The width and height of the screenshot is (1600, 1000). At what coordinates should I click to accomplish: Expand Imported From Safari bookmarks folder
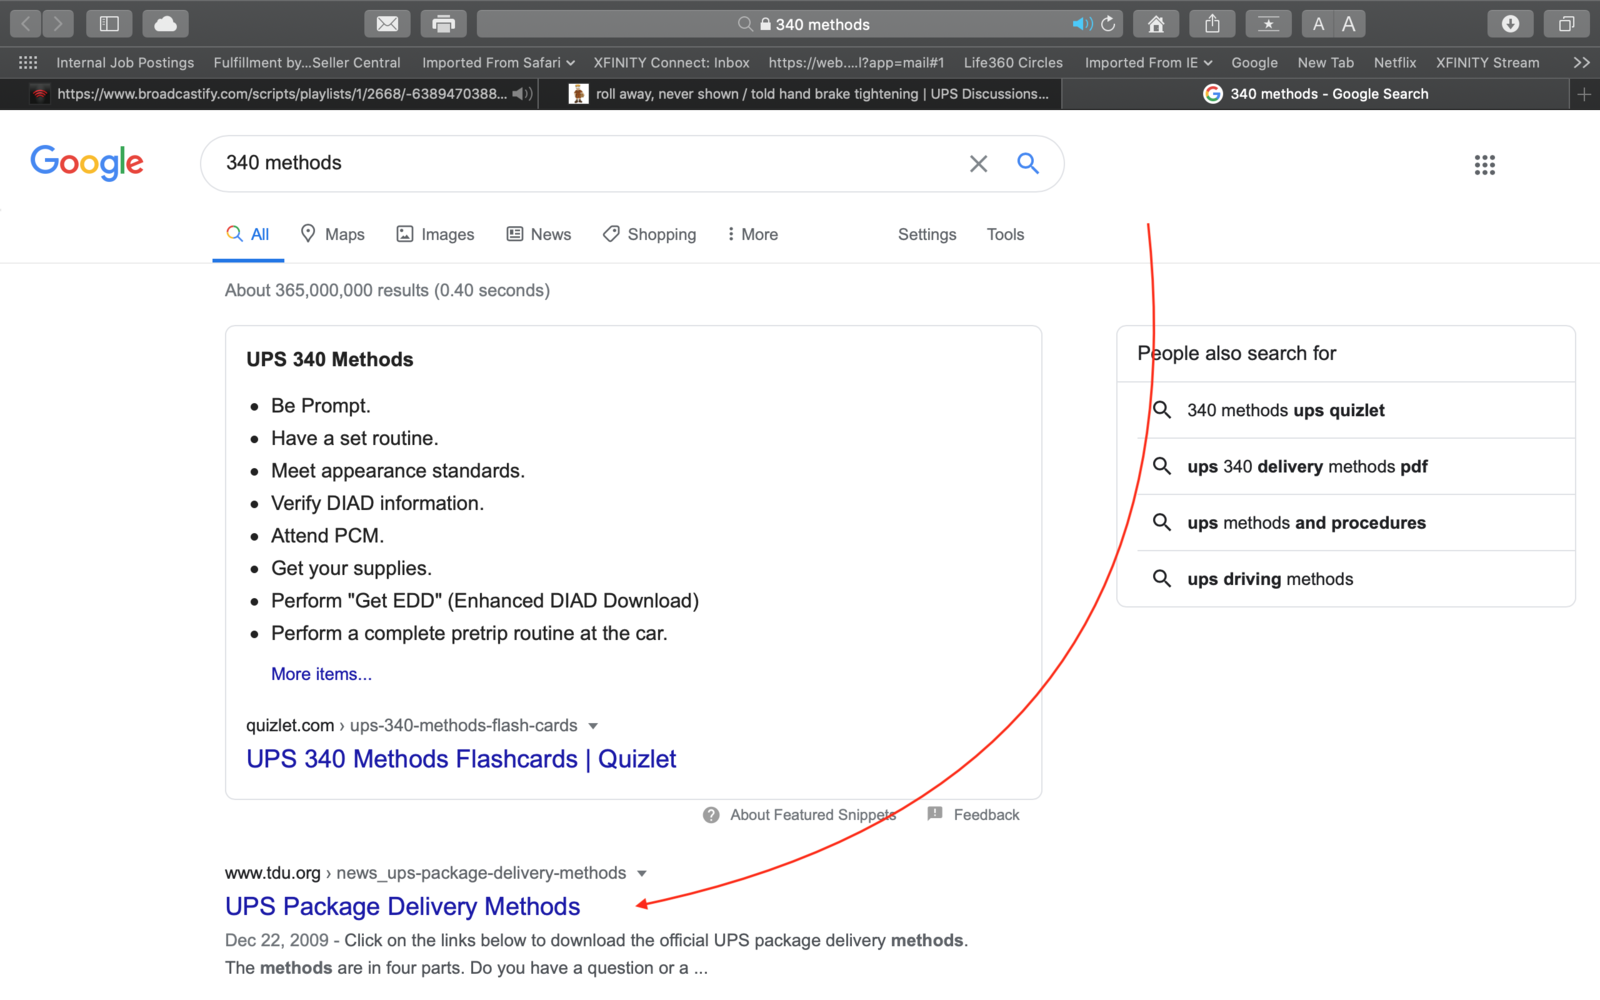pyautogui.click(x=498, y=62)
